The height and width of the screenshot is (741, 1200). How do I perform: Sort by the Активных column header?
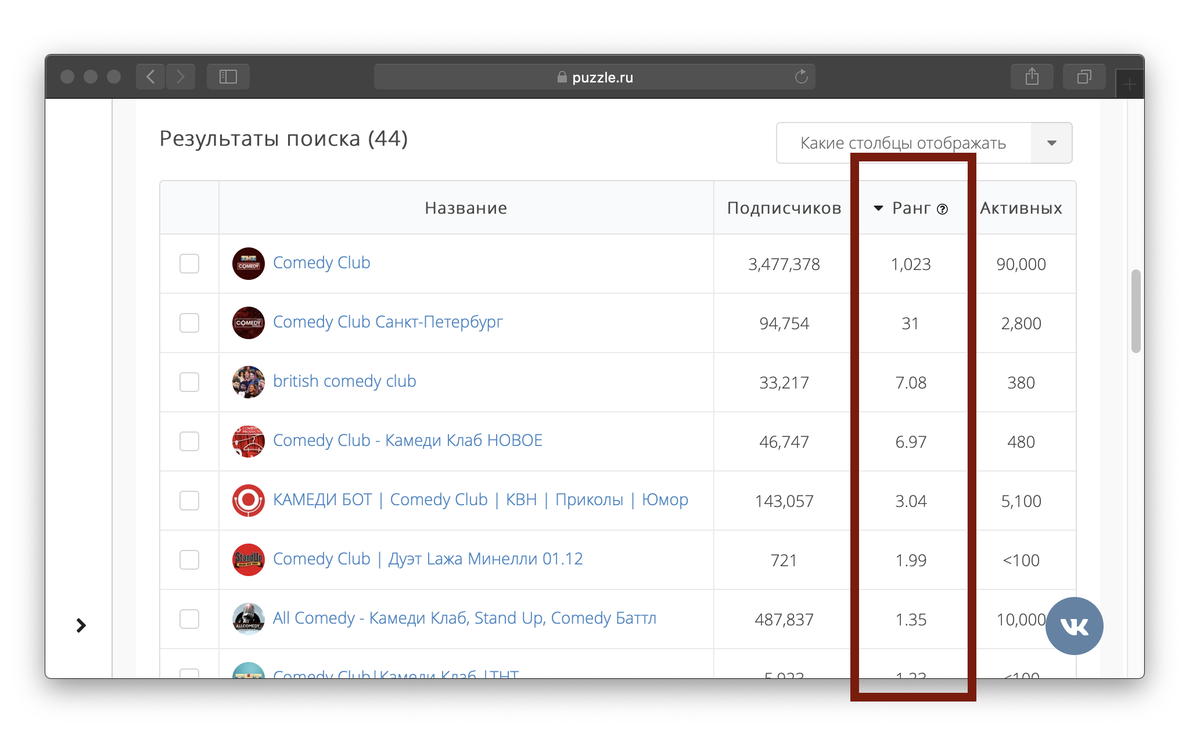[x=1021, y=208]
